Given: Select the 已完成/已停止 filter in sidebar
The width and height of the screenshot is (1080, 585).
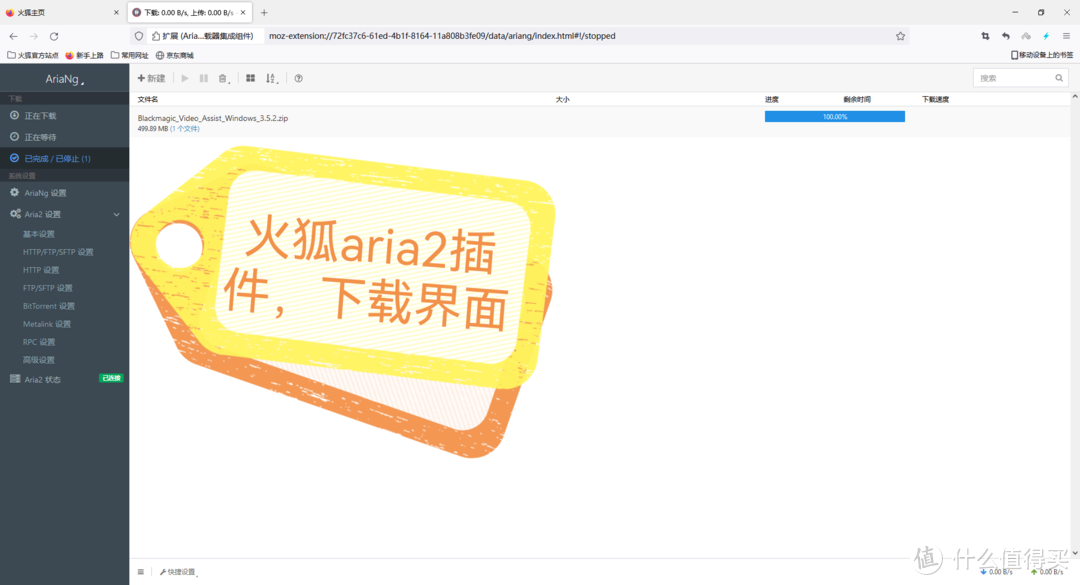Looking at the screenshot, I should (x=55, y=158).
